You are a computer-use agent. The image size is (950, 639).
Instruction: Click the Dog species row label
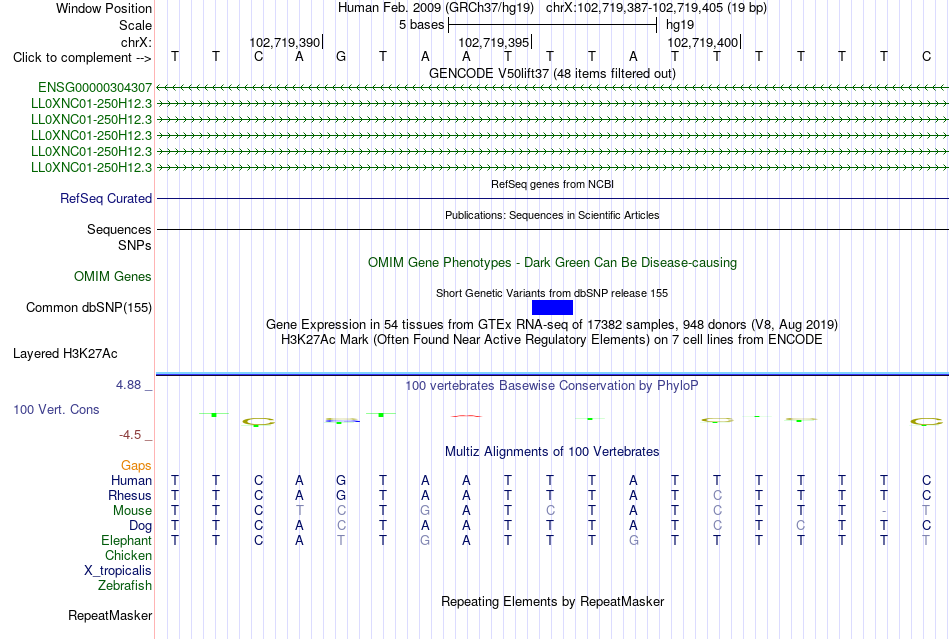(x=140, y=526)
